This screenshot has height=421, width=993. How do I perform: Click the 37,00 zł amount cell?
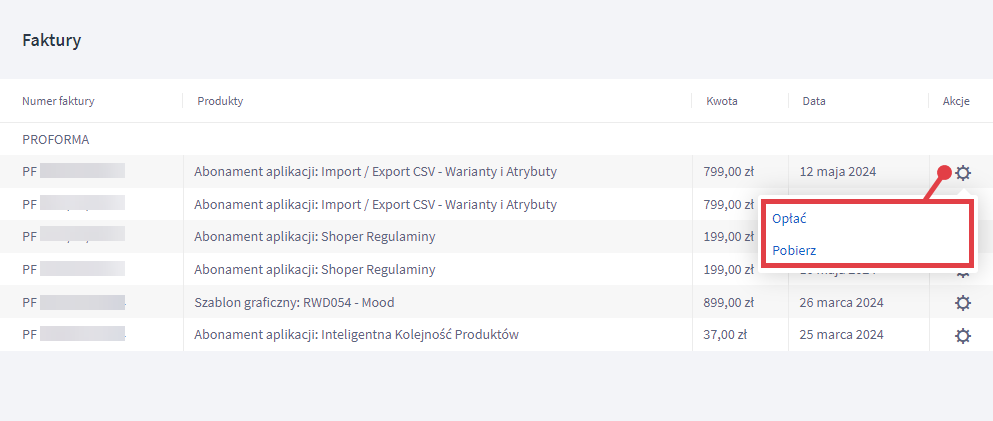(724, 335)
